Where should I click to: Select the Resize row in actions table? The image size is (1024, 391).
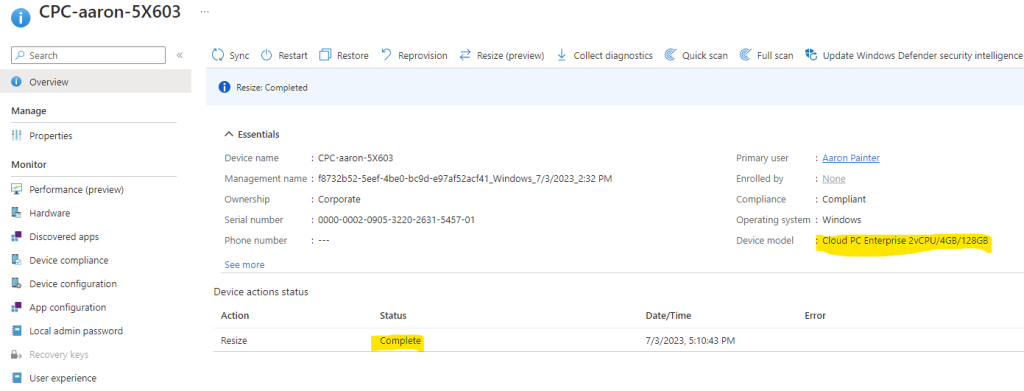[618, 341]
